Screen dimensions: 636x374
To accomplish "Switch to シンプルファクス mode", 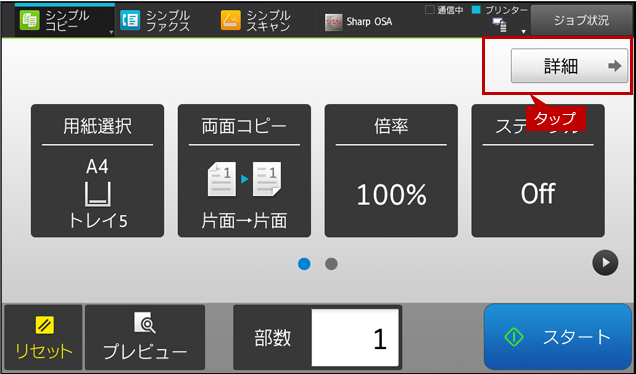I will pyautogui.click(x=155, y=20).
